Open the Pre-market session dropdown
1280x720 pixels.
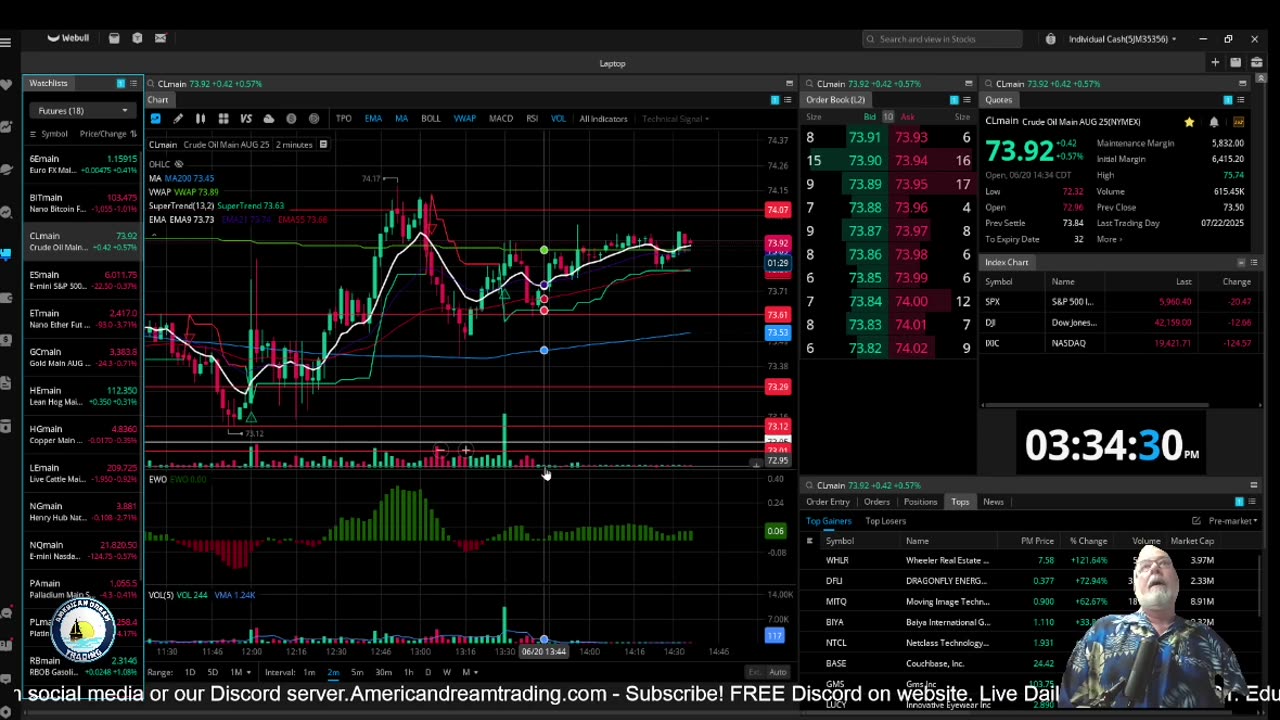[x=1232, y=521]
